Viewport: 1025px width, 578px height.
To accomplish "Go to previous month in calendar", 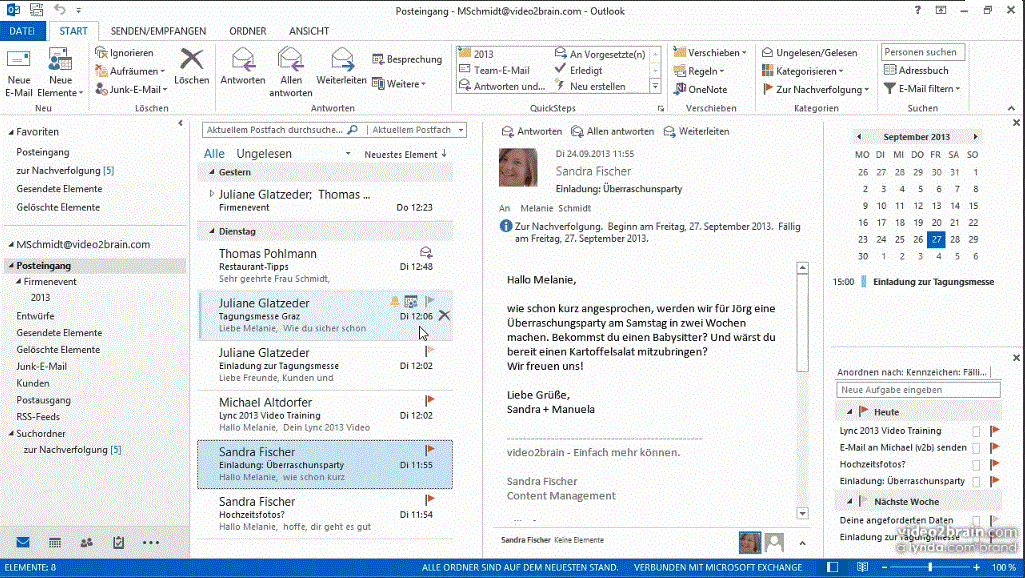I will 859,137.
